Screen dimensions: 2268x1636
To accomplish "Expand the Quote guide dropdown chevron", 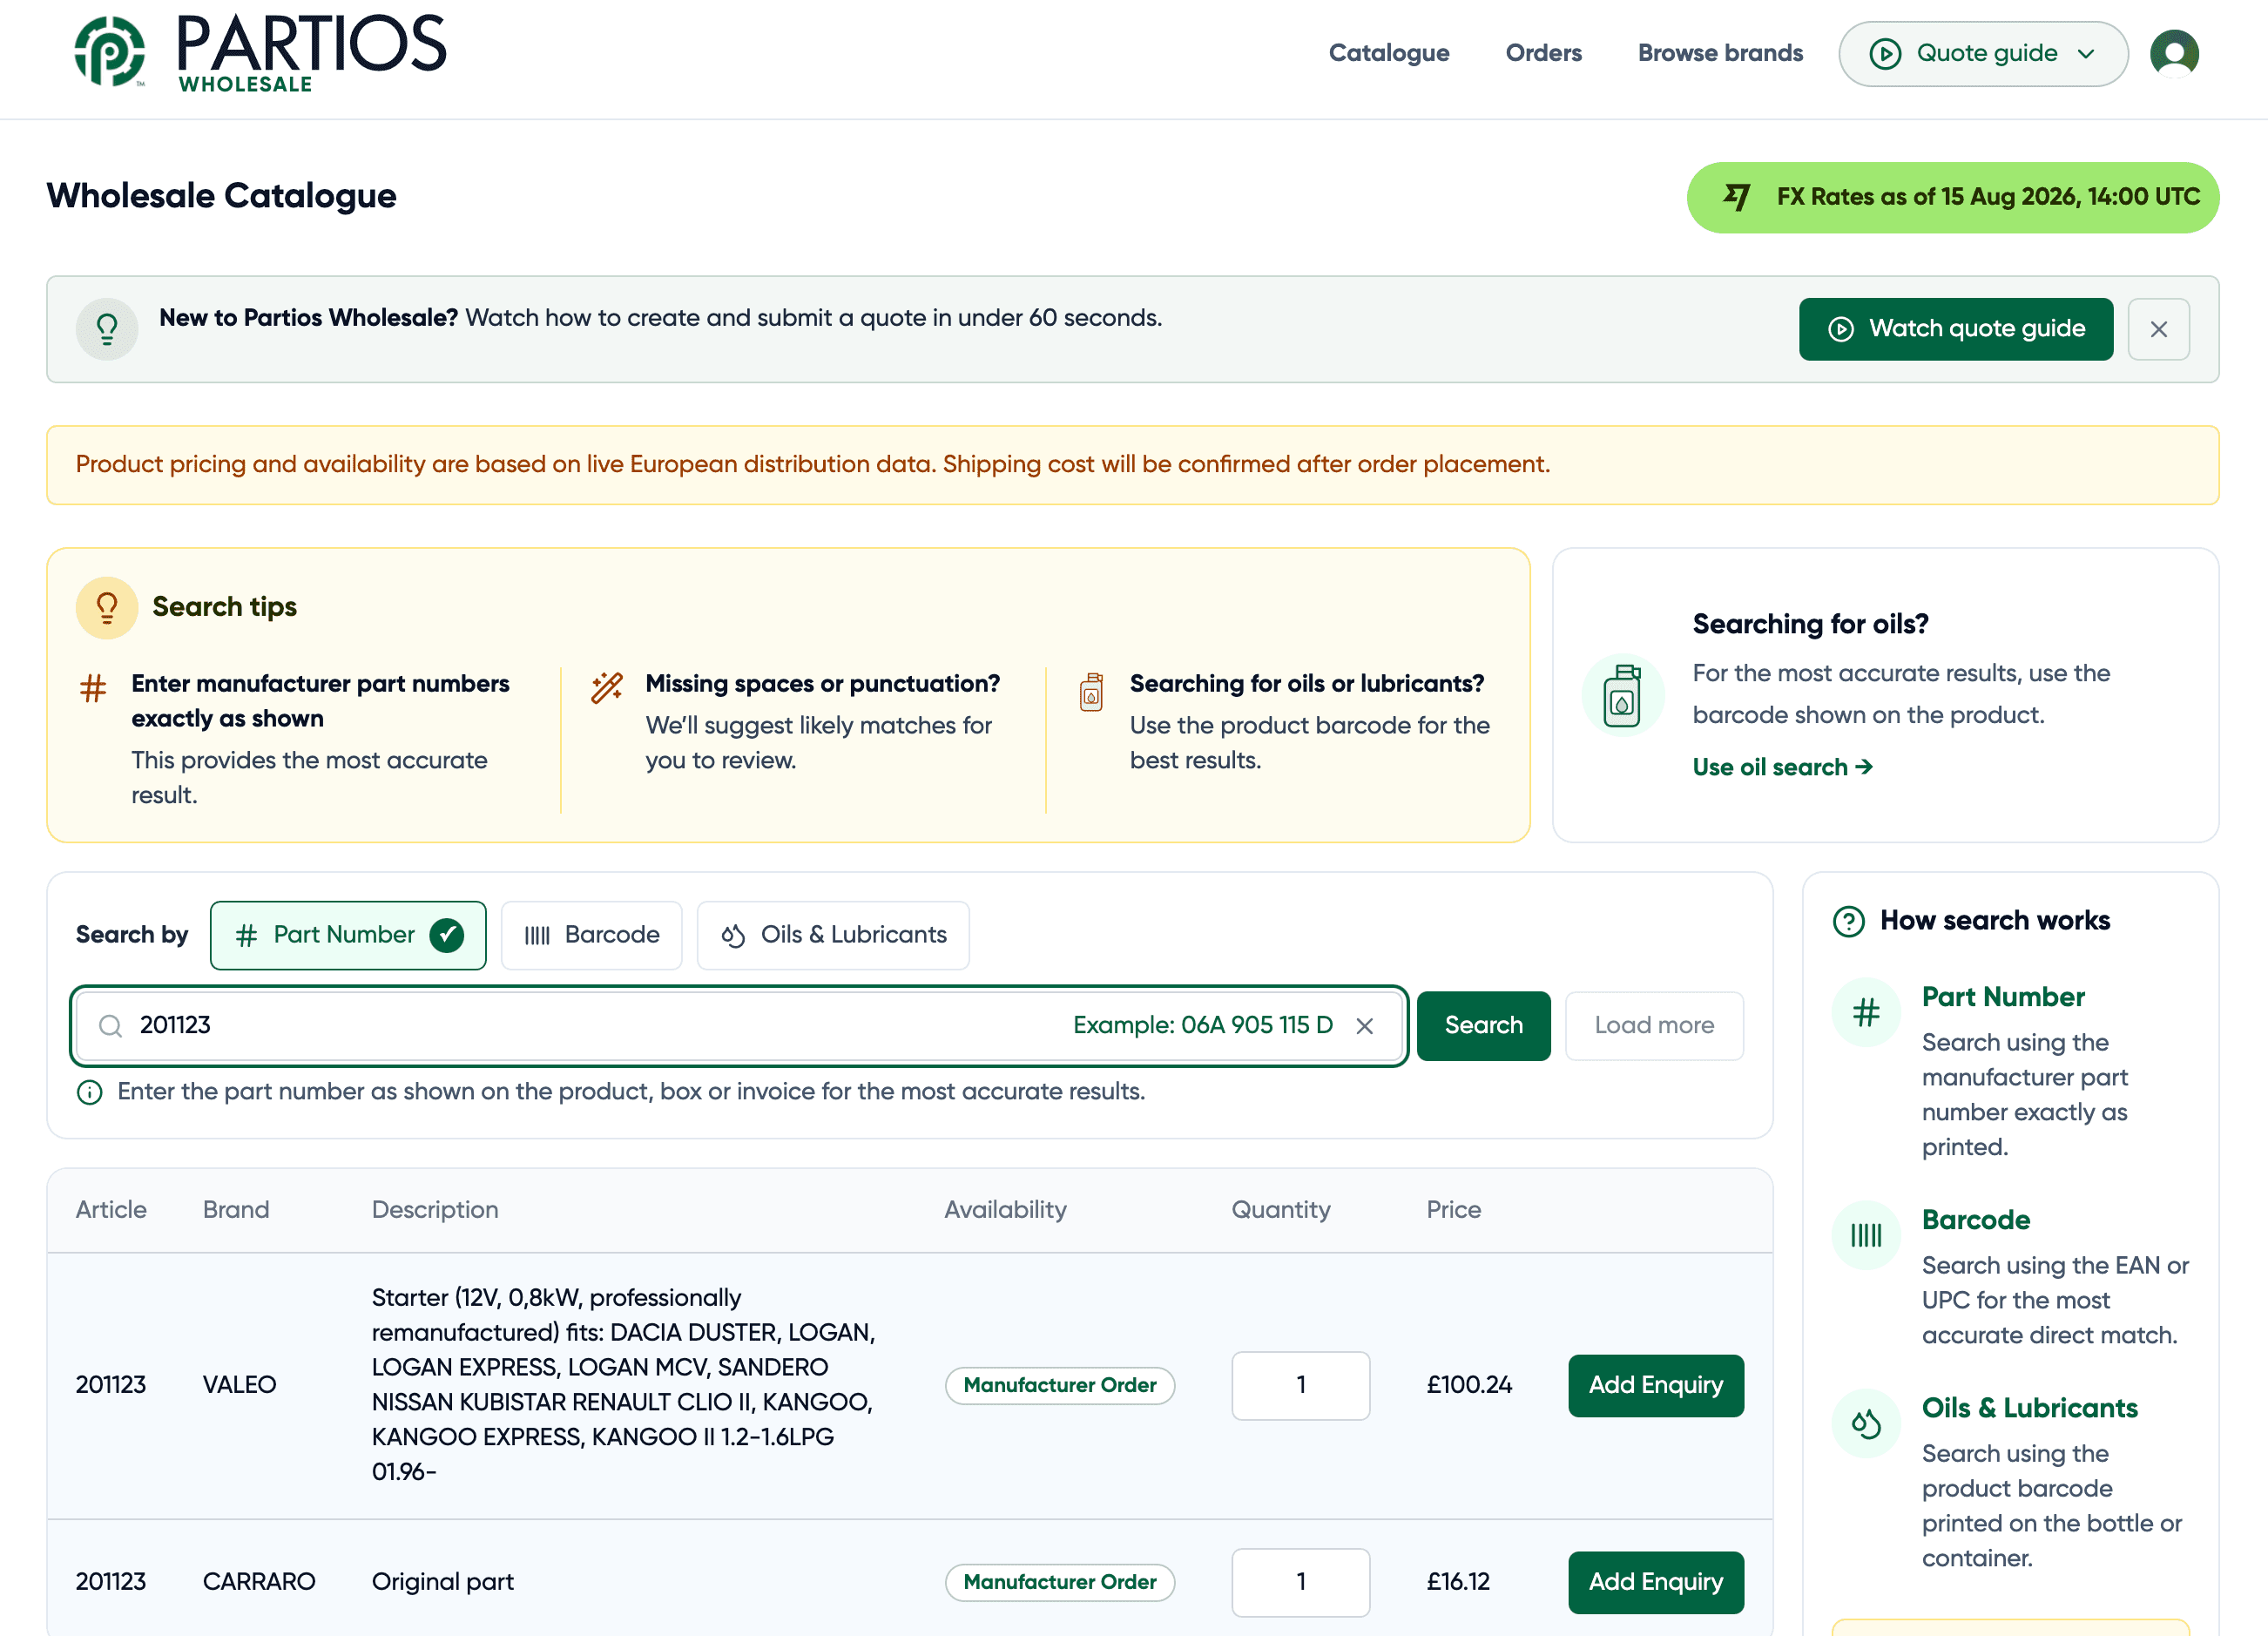I will (2086, 54).
